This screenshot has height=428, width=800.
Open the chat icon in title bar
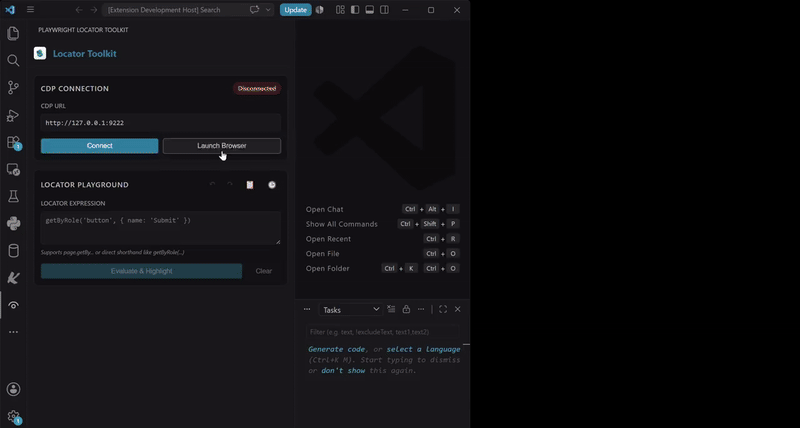point(254,10)
